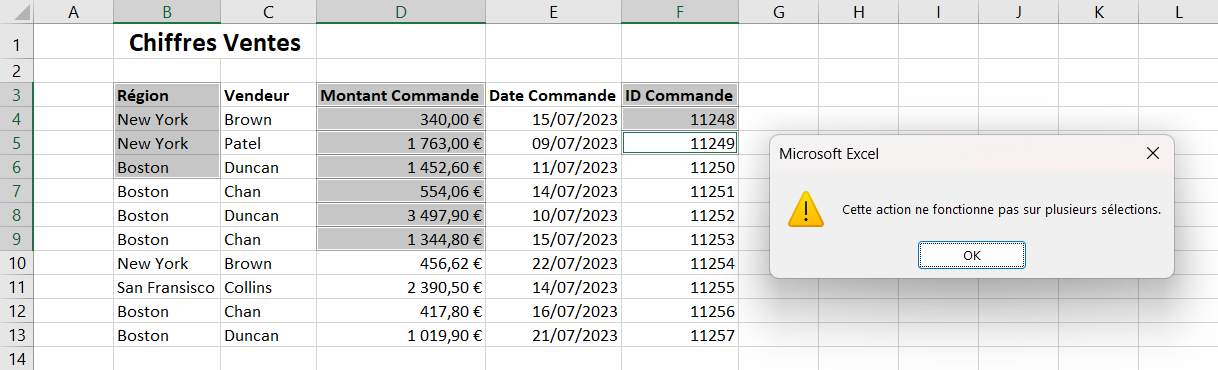The width and height of the screenshot is (1218, 370).
Task: Select the date cell 14/07/2023 in row 7
Action: 553,191
